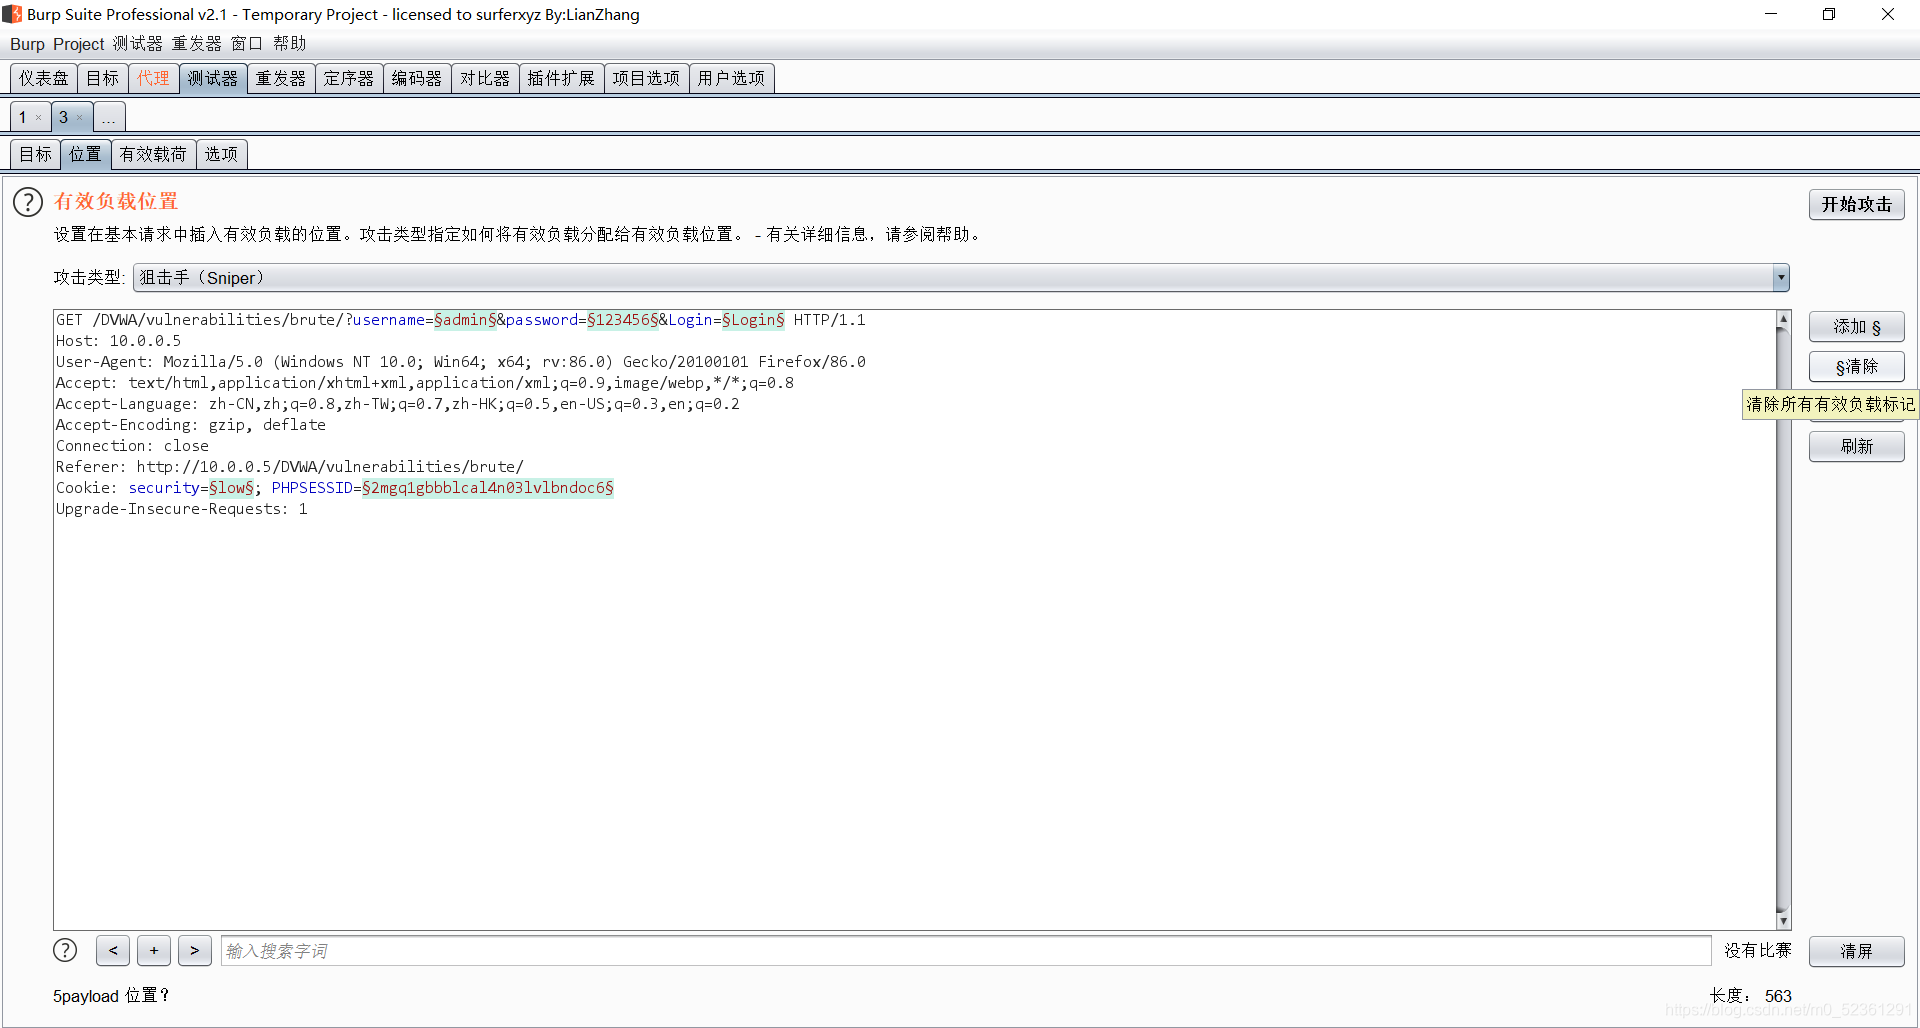Viewport: 1920px width, 1028px height.
Task: Go to next search match with >
Action: click(195, 950)
